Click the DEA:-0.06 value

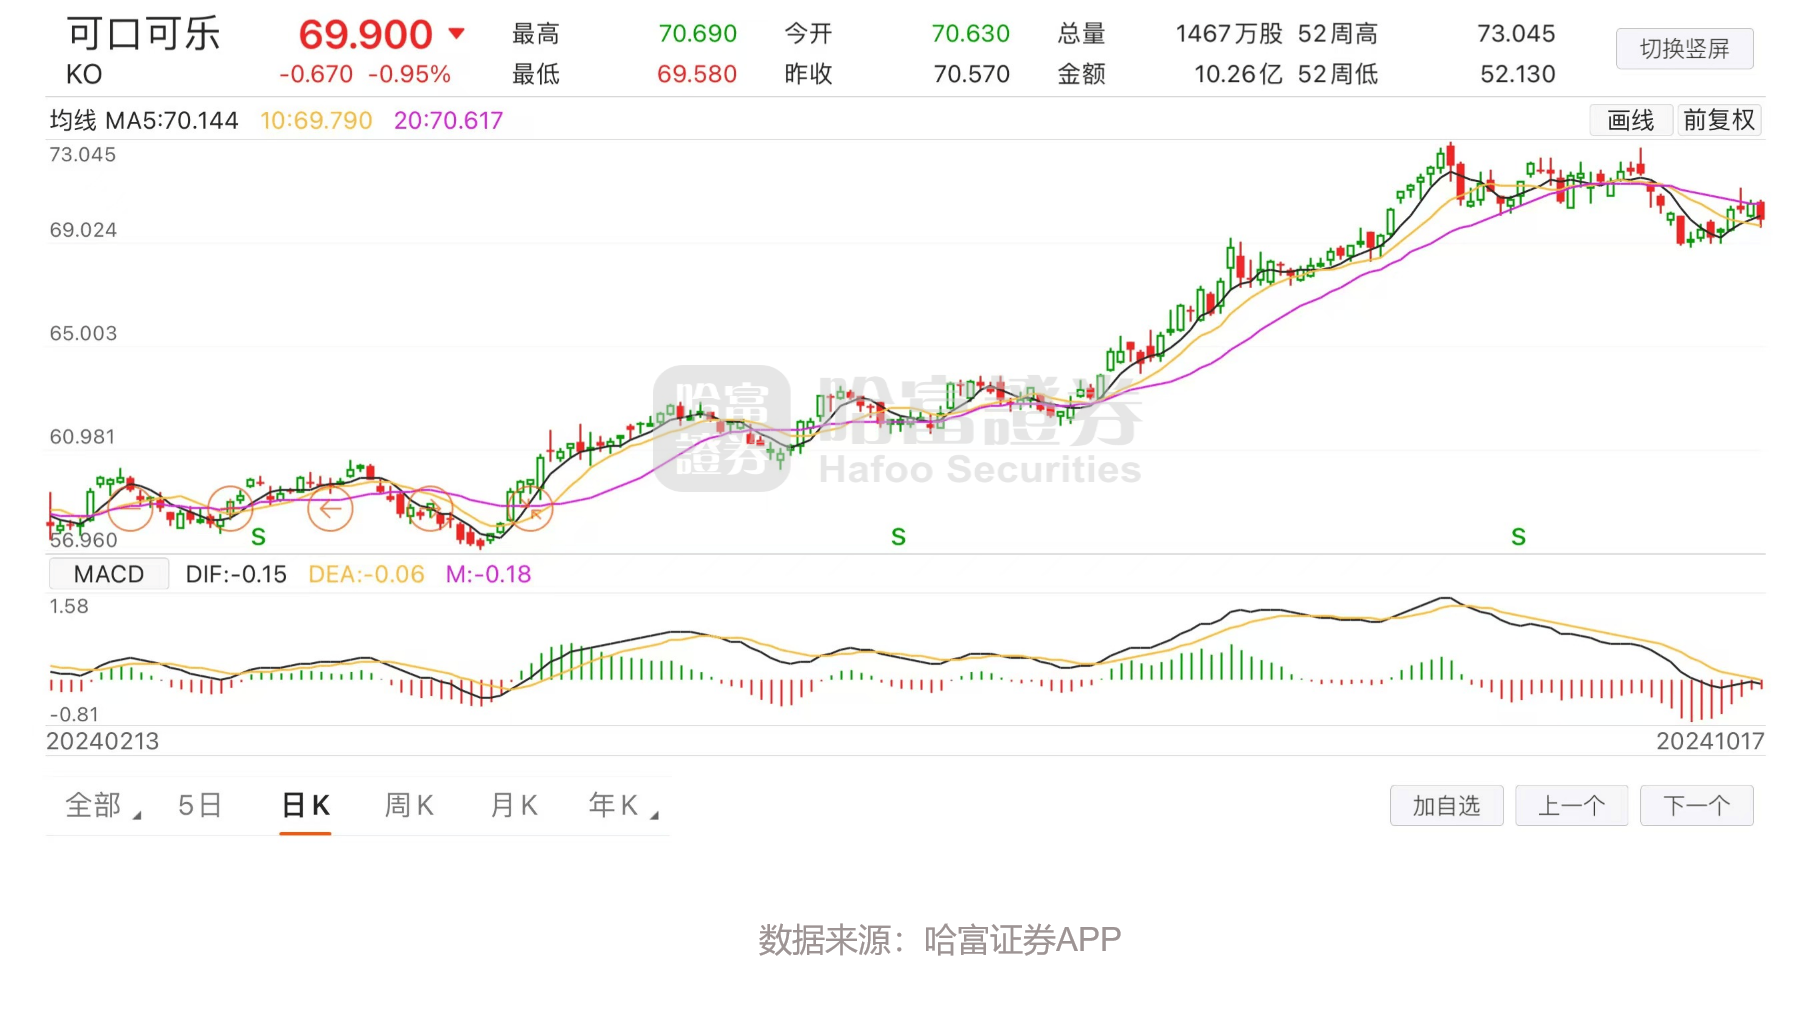point(366,574)
